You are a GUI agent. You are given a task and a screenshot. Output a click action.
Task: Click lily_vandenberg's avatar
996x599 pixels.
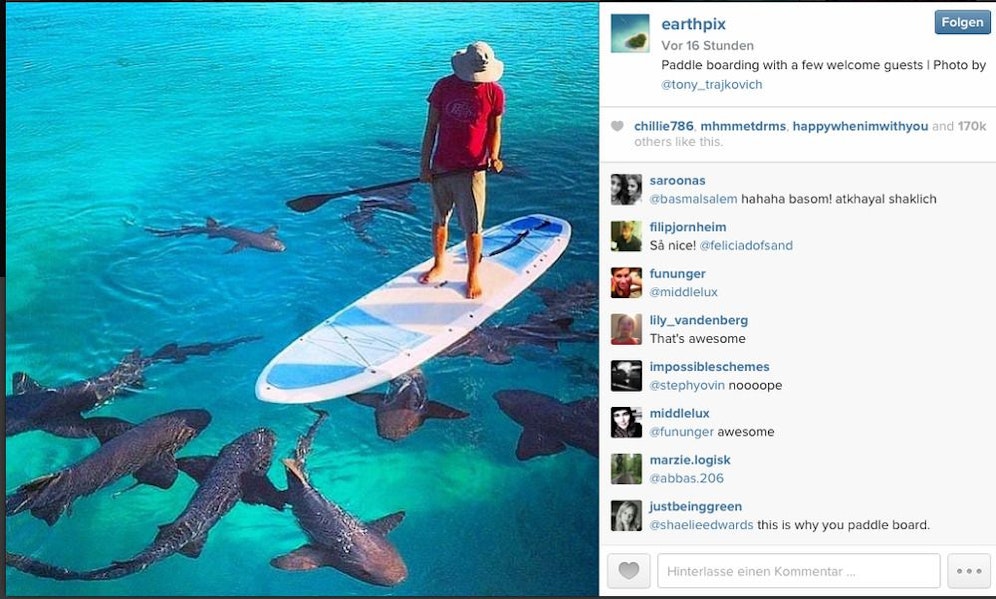626,329
